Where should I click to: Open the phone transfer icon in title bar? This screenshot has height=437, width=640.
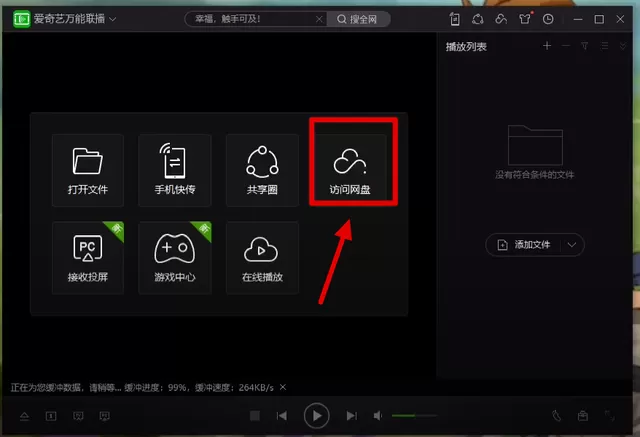(454, 19)
